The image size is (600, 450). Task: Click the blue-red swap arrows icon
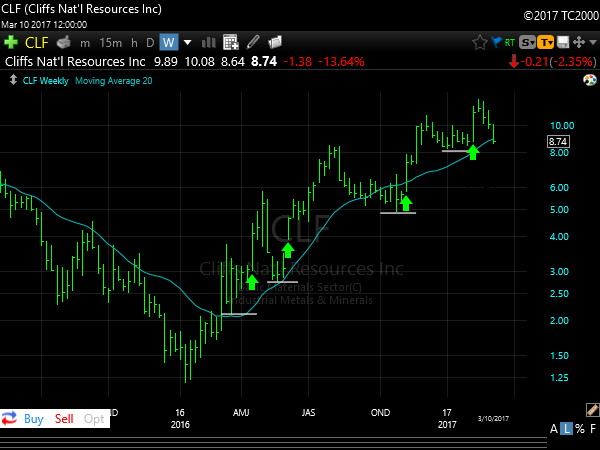coord(10,418)
